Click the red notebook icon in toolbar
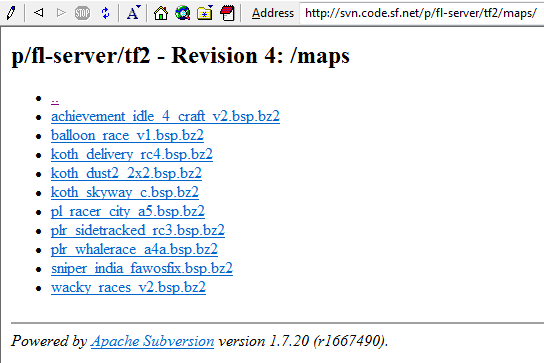 click(228, 13)
